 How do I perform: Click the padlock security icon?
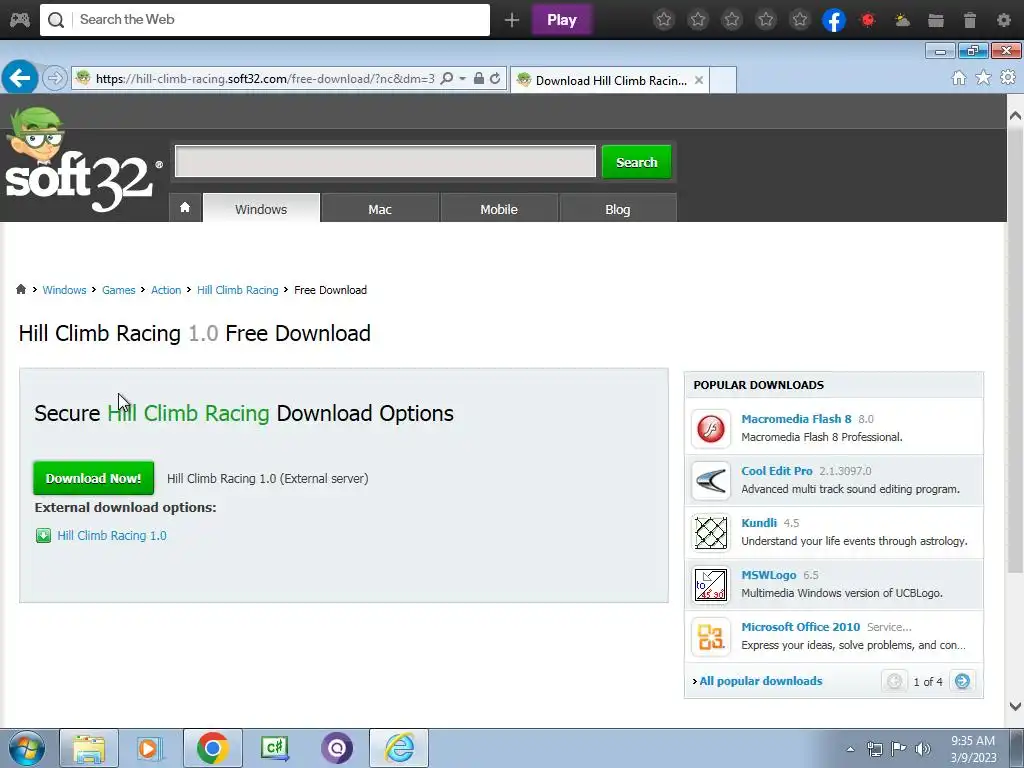coord(479,78)
